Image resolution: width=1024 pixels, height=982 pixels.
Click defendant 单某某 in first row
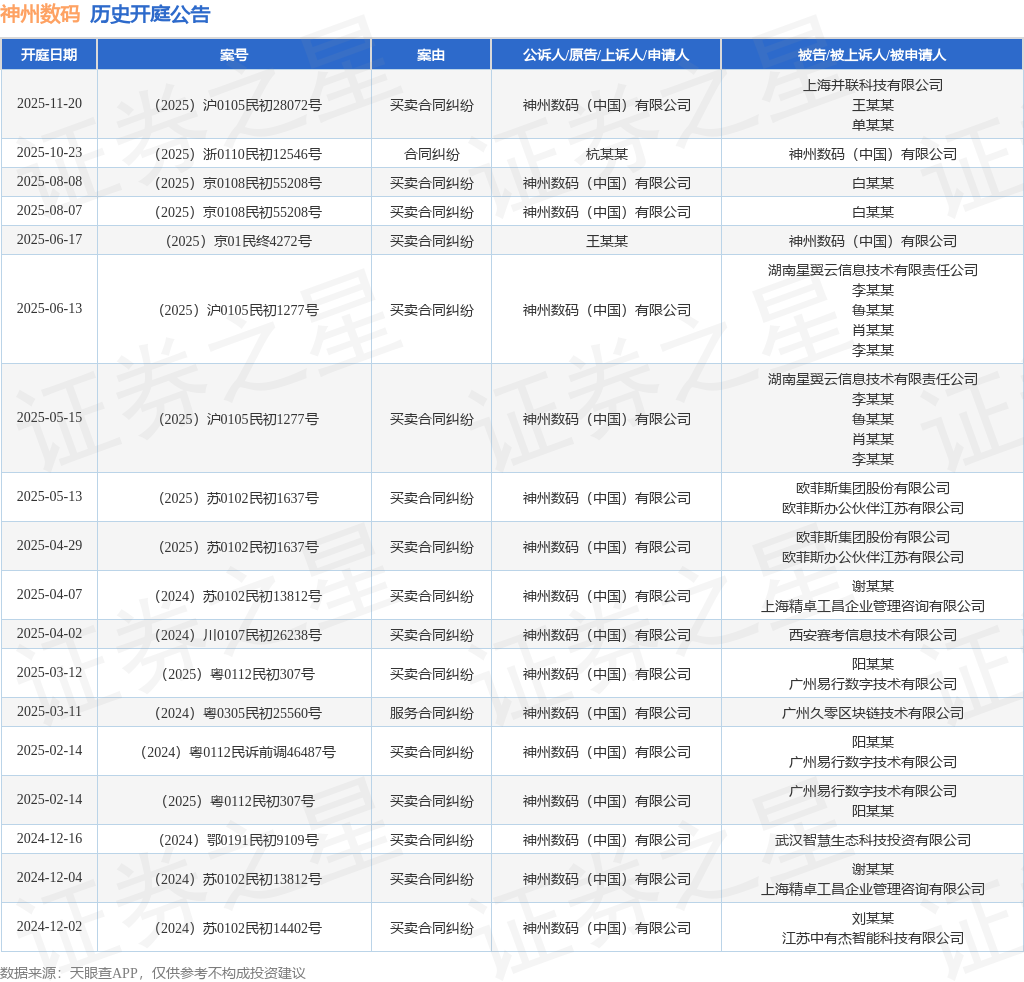click(872, 125)
